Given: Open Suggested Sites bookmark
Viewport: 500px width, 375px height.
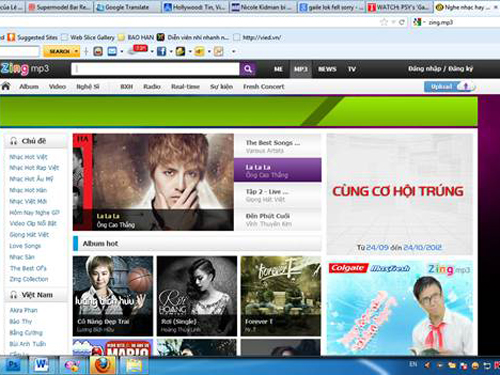Looking at the screenshot, I should pos(33,37).
